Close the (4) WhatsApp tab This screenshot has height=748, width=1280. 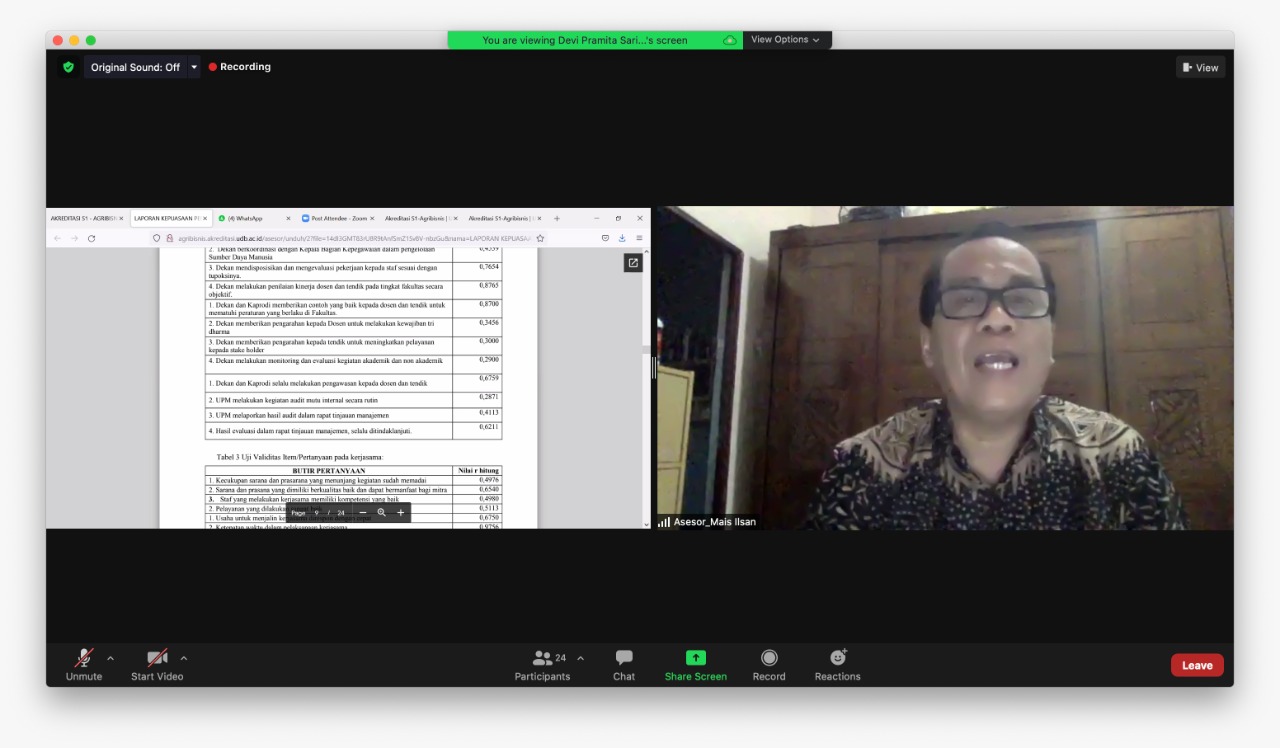[x=289, y=218]
